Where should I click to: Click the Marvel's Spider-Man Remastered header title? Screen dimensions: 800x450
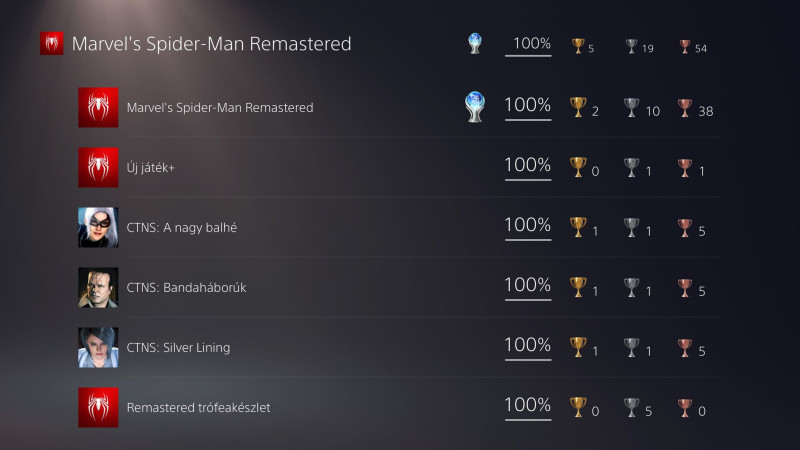coord(211,44)
